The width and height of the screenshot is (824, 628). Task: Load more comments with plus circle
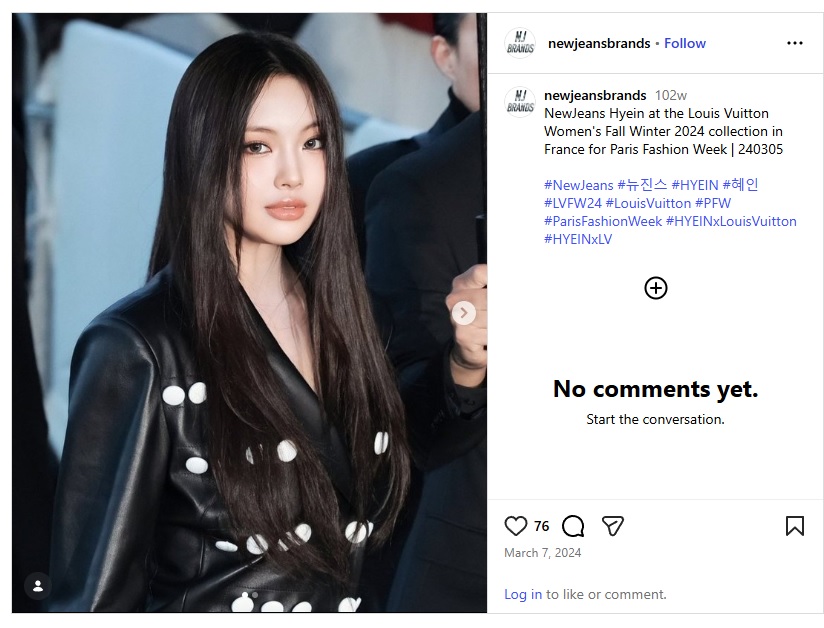tap(655, 288)
